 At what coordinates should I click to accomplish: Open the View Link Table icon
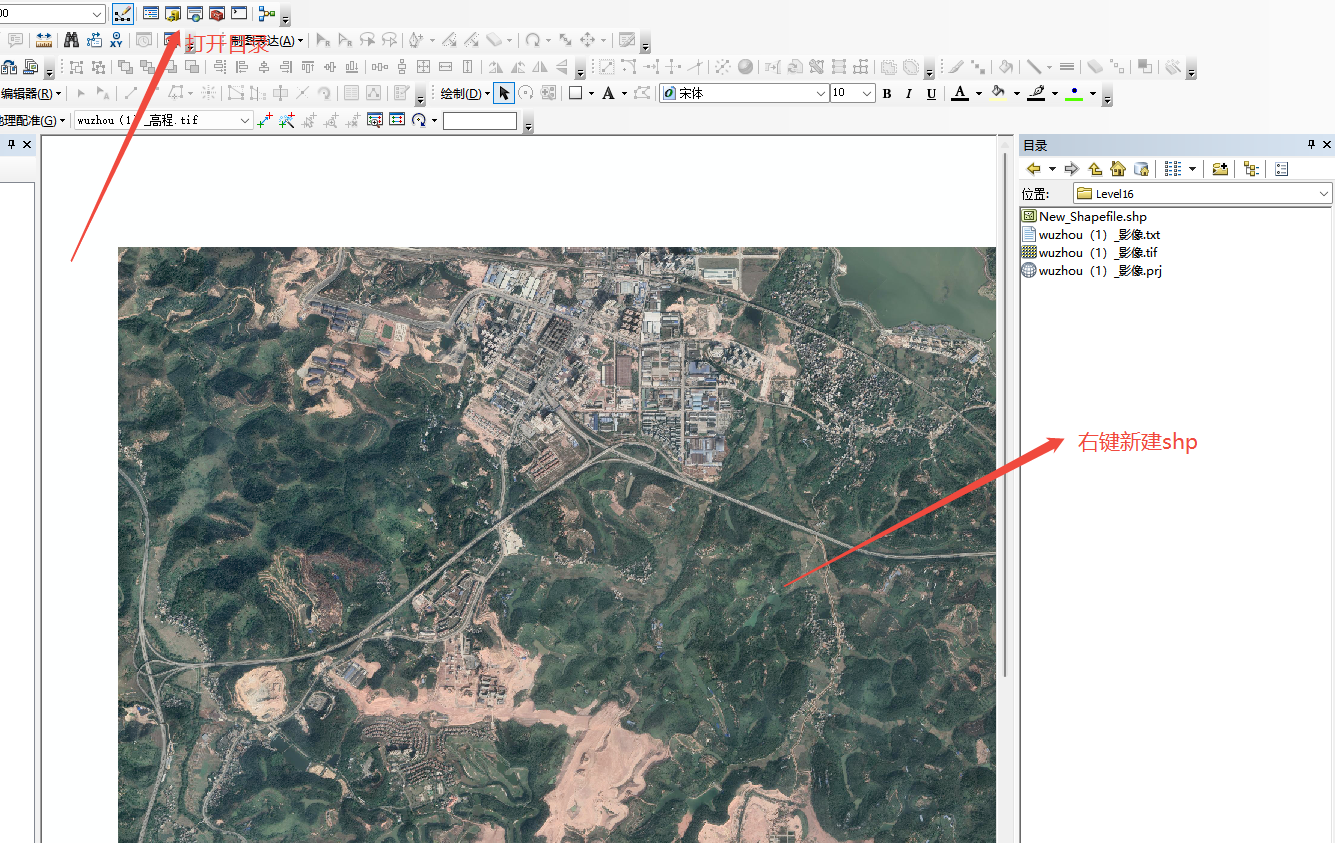click(398, 120)
